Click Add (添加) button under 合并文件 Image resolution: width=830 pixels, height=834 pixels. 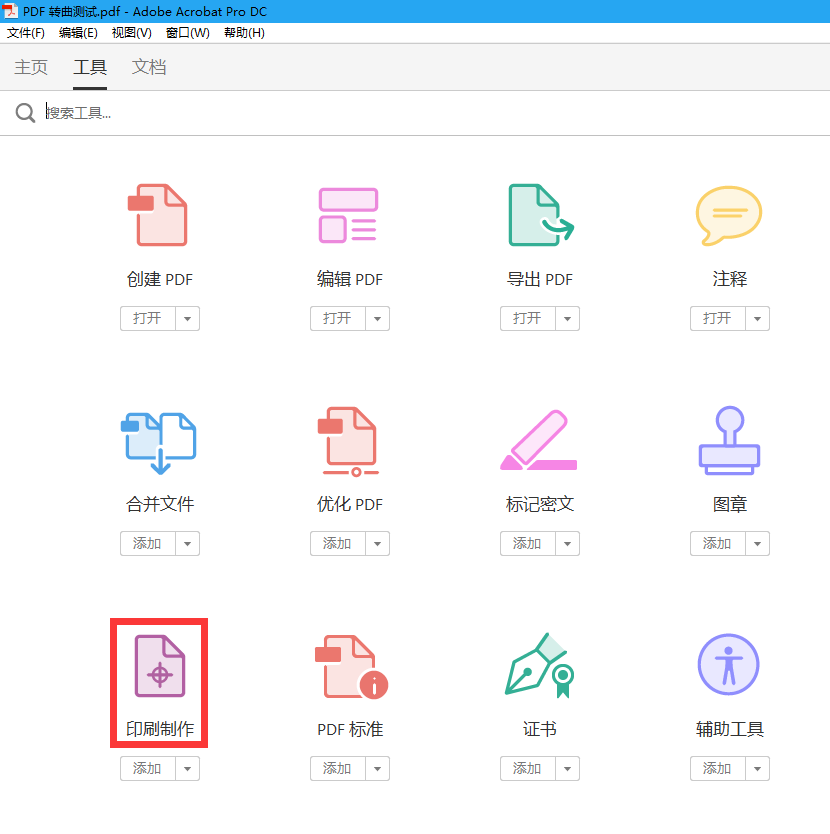pos(147,544)
